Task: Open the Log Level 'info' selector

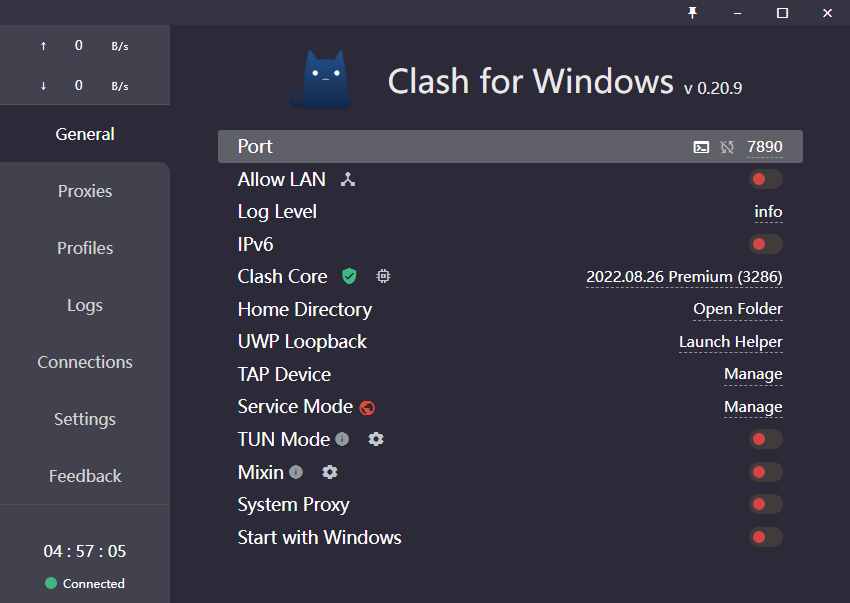Action: pos(768,212)
